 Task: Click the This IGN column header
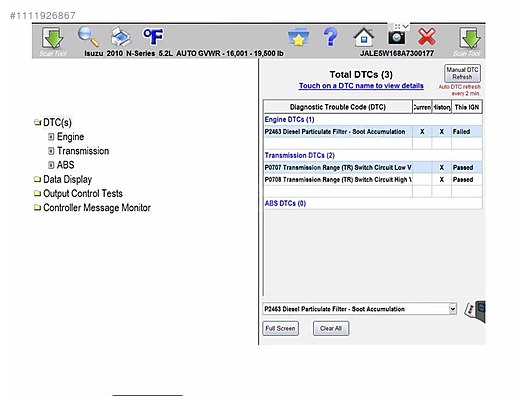click(467, 107)
